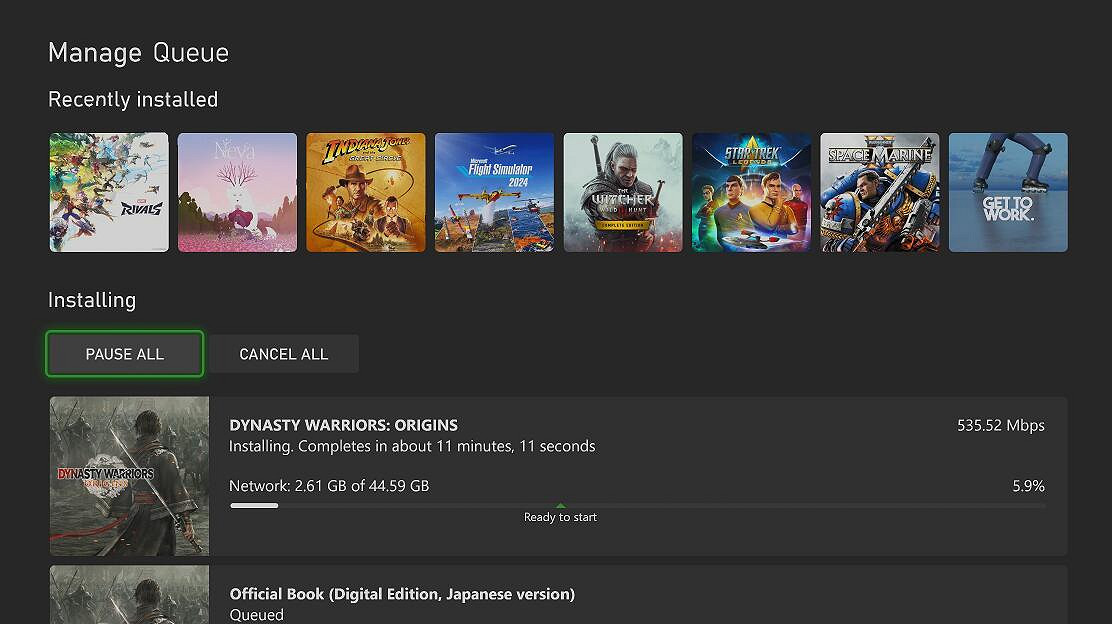Open Indiana Jones and the Great Circle
The height and width of the screenshot is (624, 1112).
point(365,192)
